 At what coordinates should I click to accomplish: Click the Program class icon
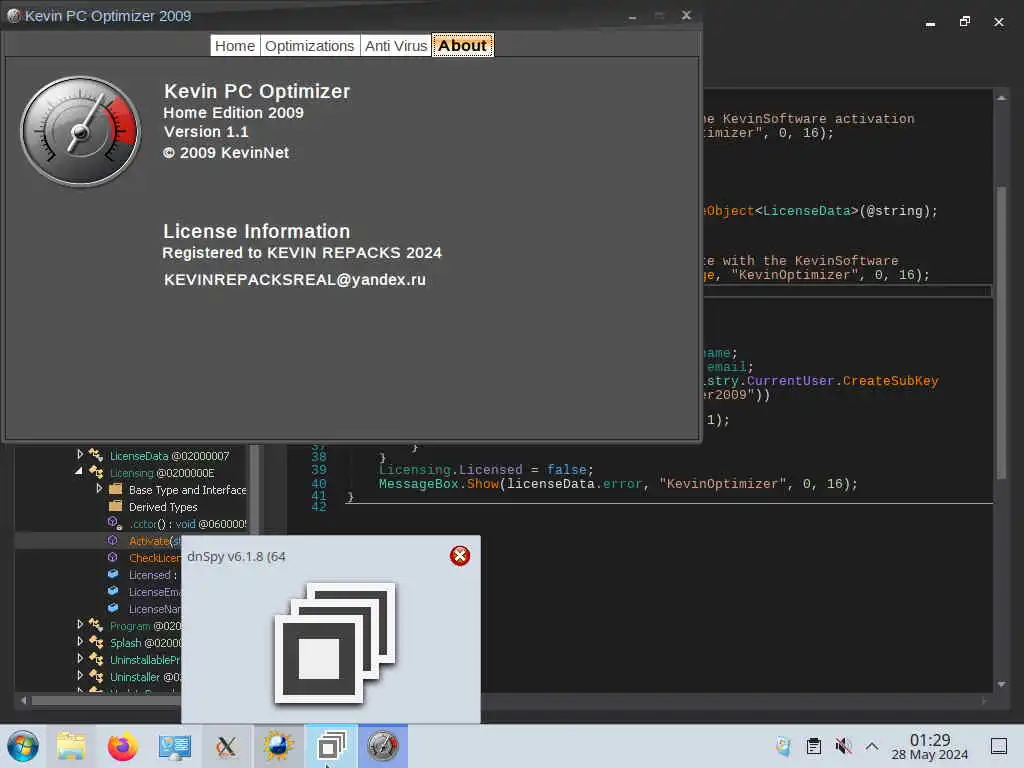tap(96, 625)
